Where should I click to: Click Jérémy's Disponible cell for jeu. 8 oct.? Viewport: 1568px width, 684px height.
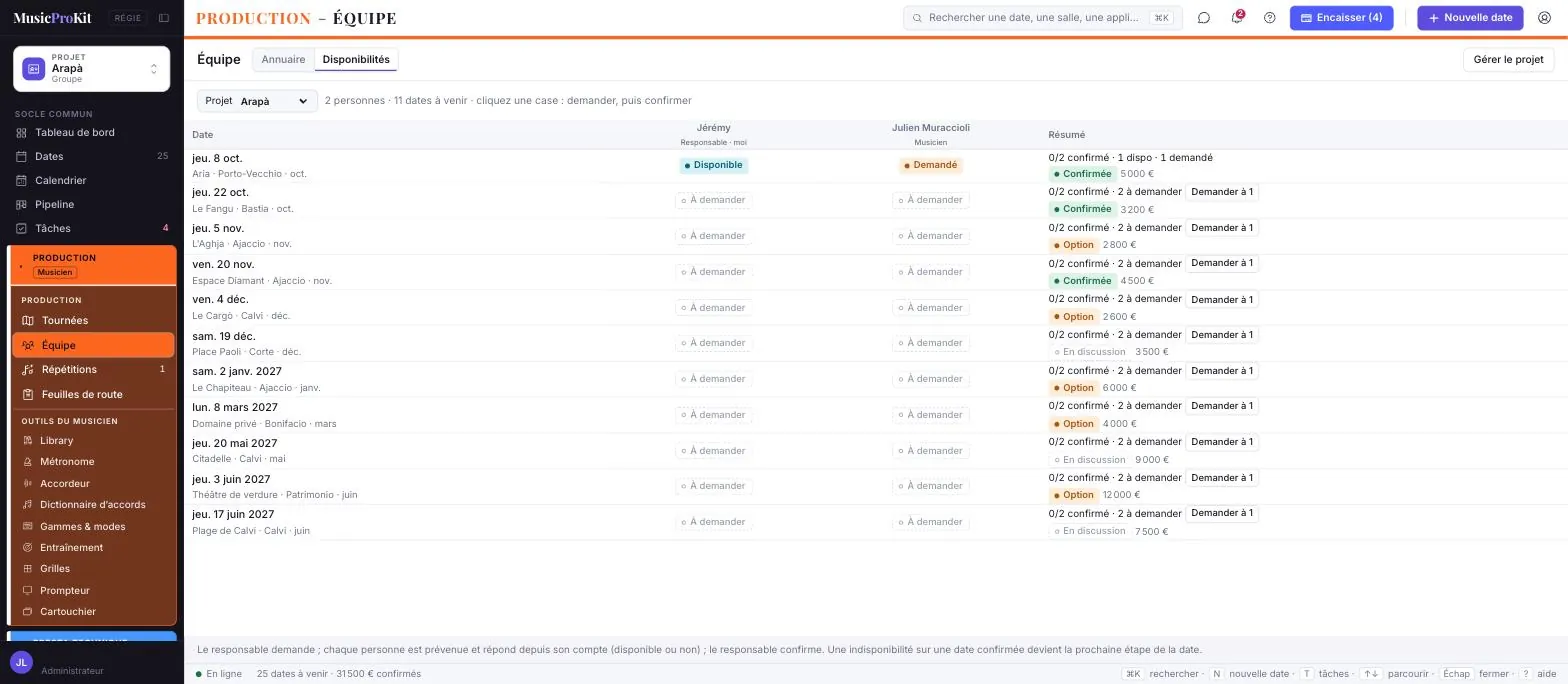tap(713, 165)
